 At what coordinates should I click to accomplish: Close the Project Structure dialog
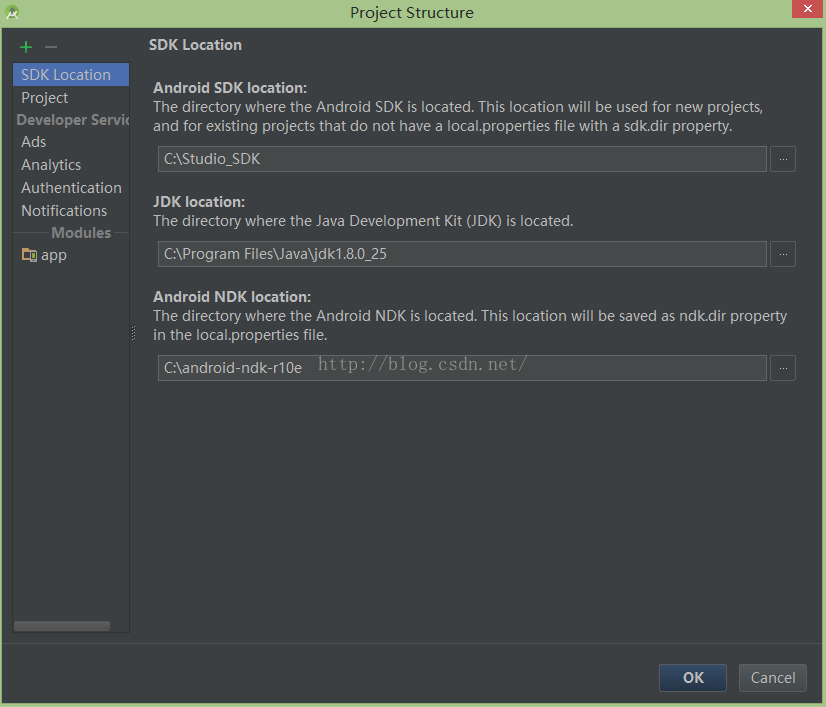[x=808, y=9]
